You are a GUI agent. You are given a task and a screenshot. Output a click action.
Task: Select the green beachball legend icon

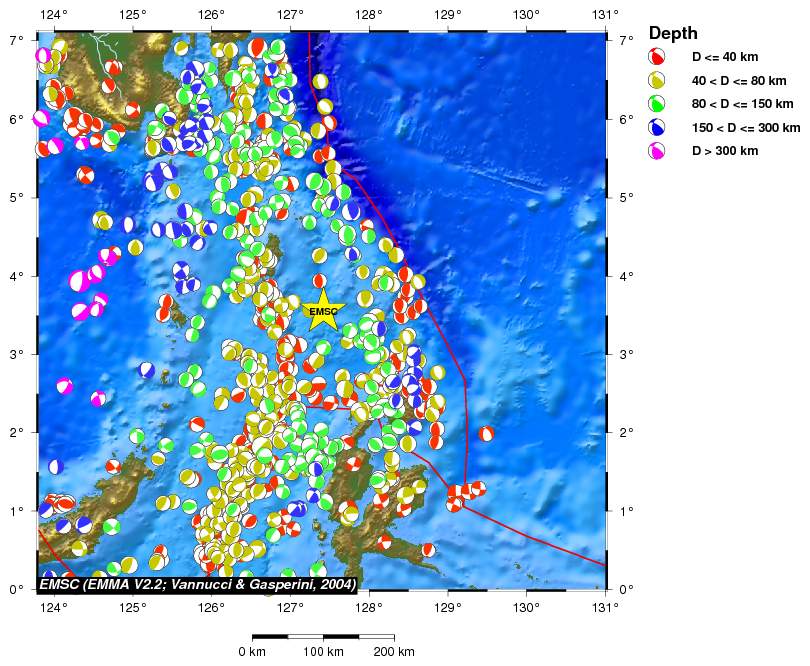point(658,104)
